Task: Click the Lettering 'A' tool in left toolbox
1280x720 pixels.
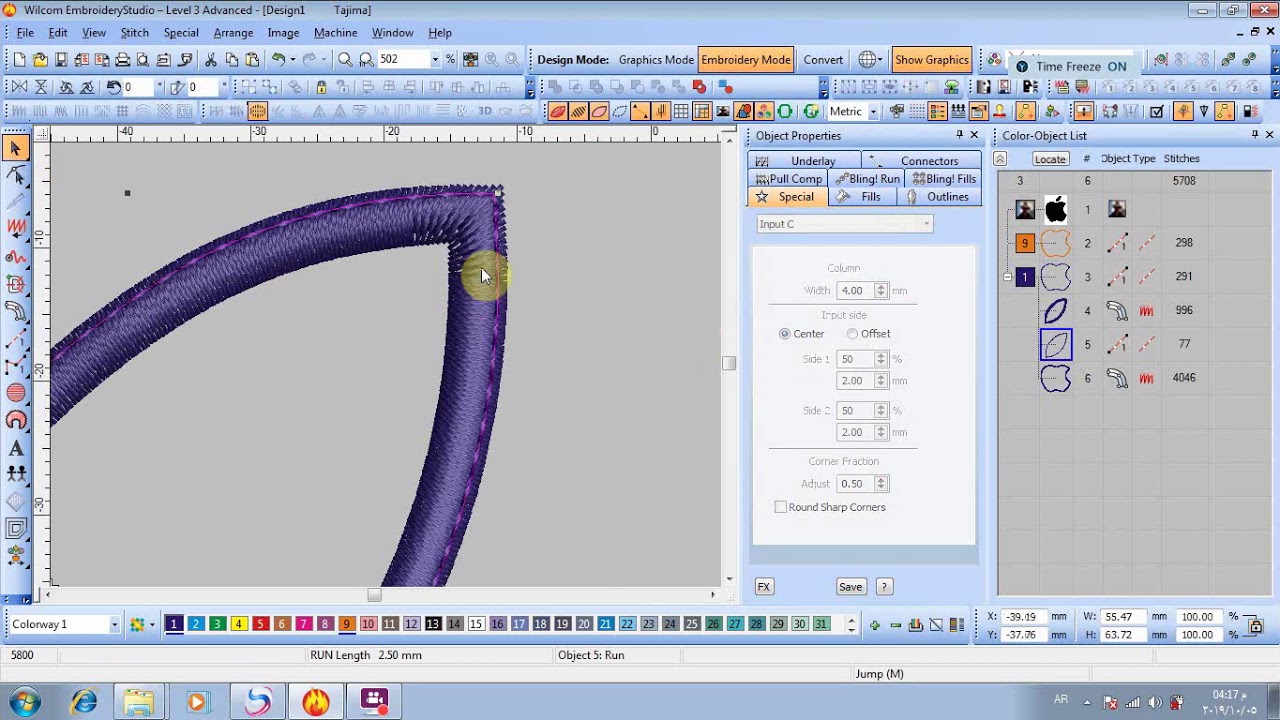Action: (x=16, y=448)
